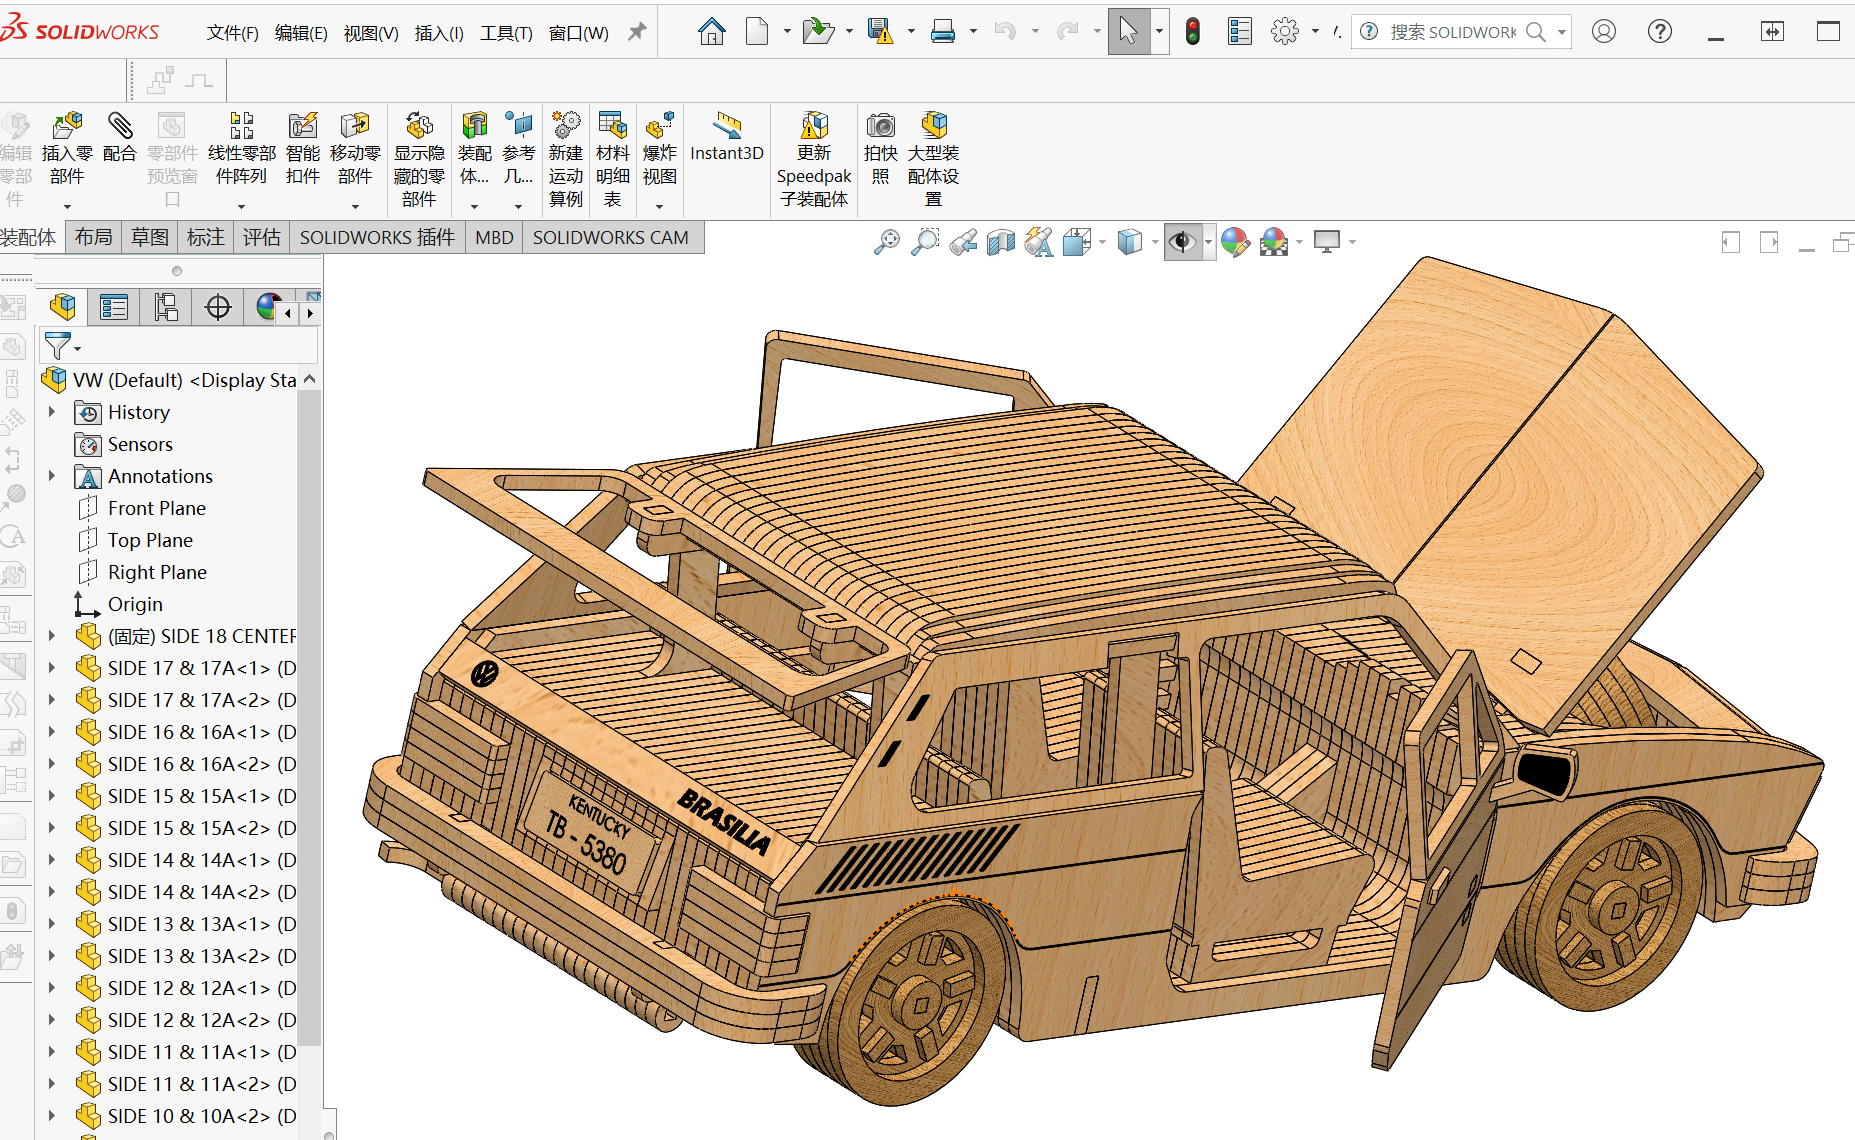Select PropertyManager tab icon
The width and height of the screenshot is (1855, 1140).
[x=114, y=307]
